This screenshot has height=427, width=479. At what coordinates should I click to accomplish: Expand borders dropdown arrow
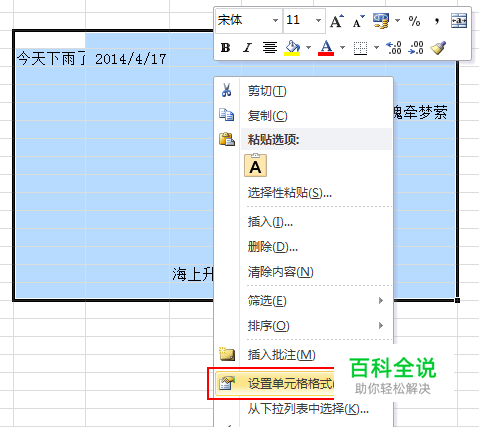point(376,48)
